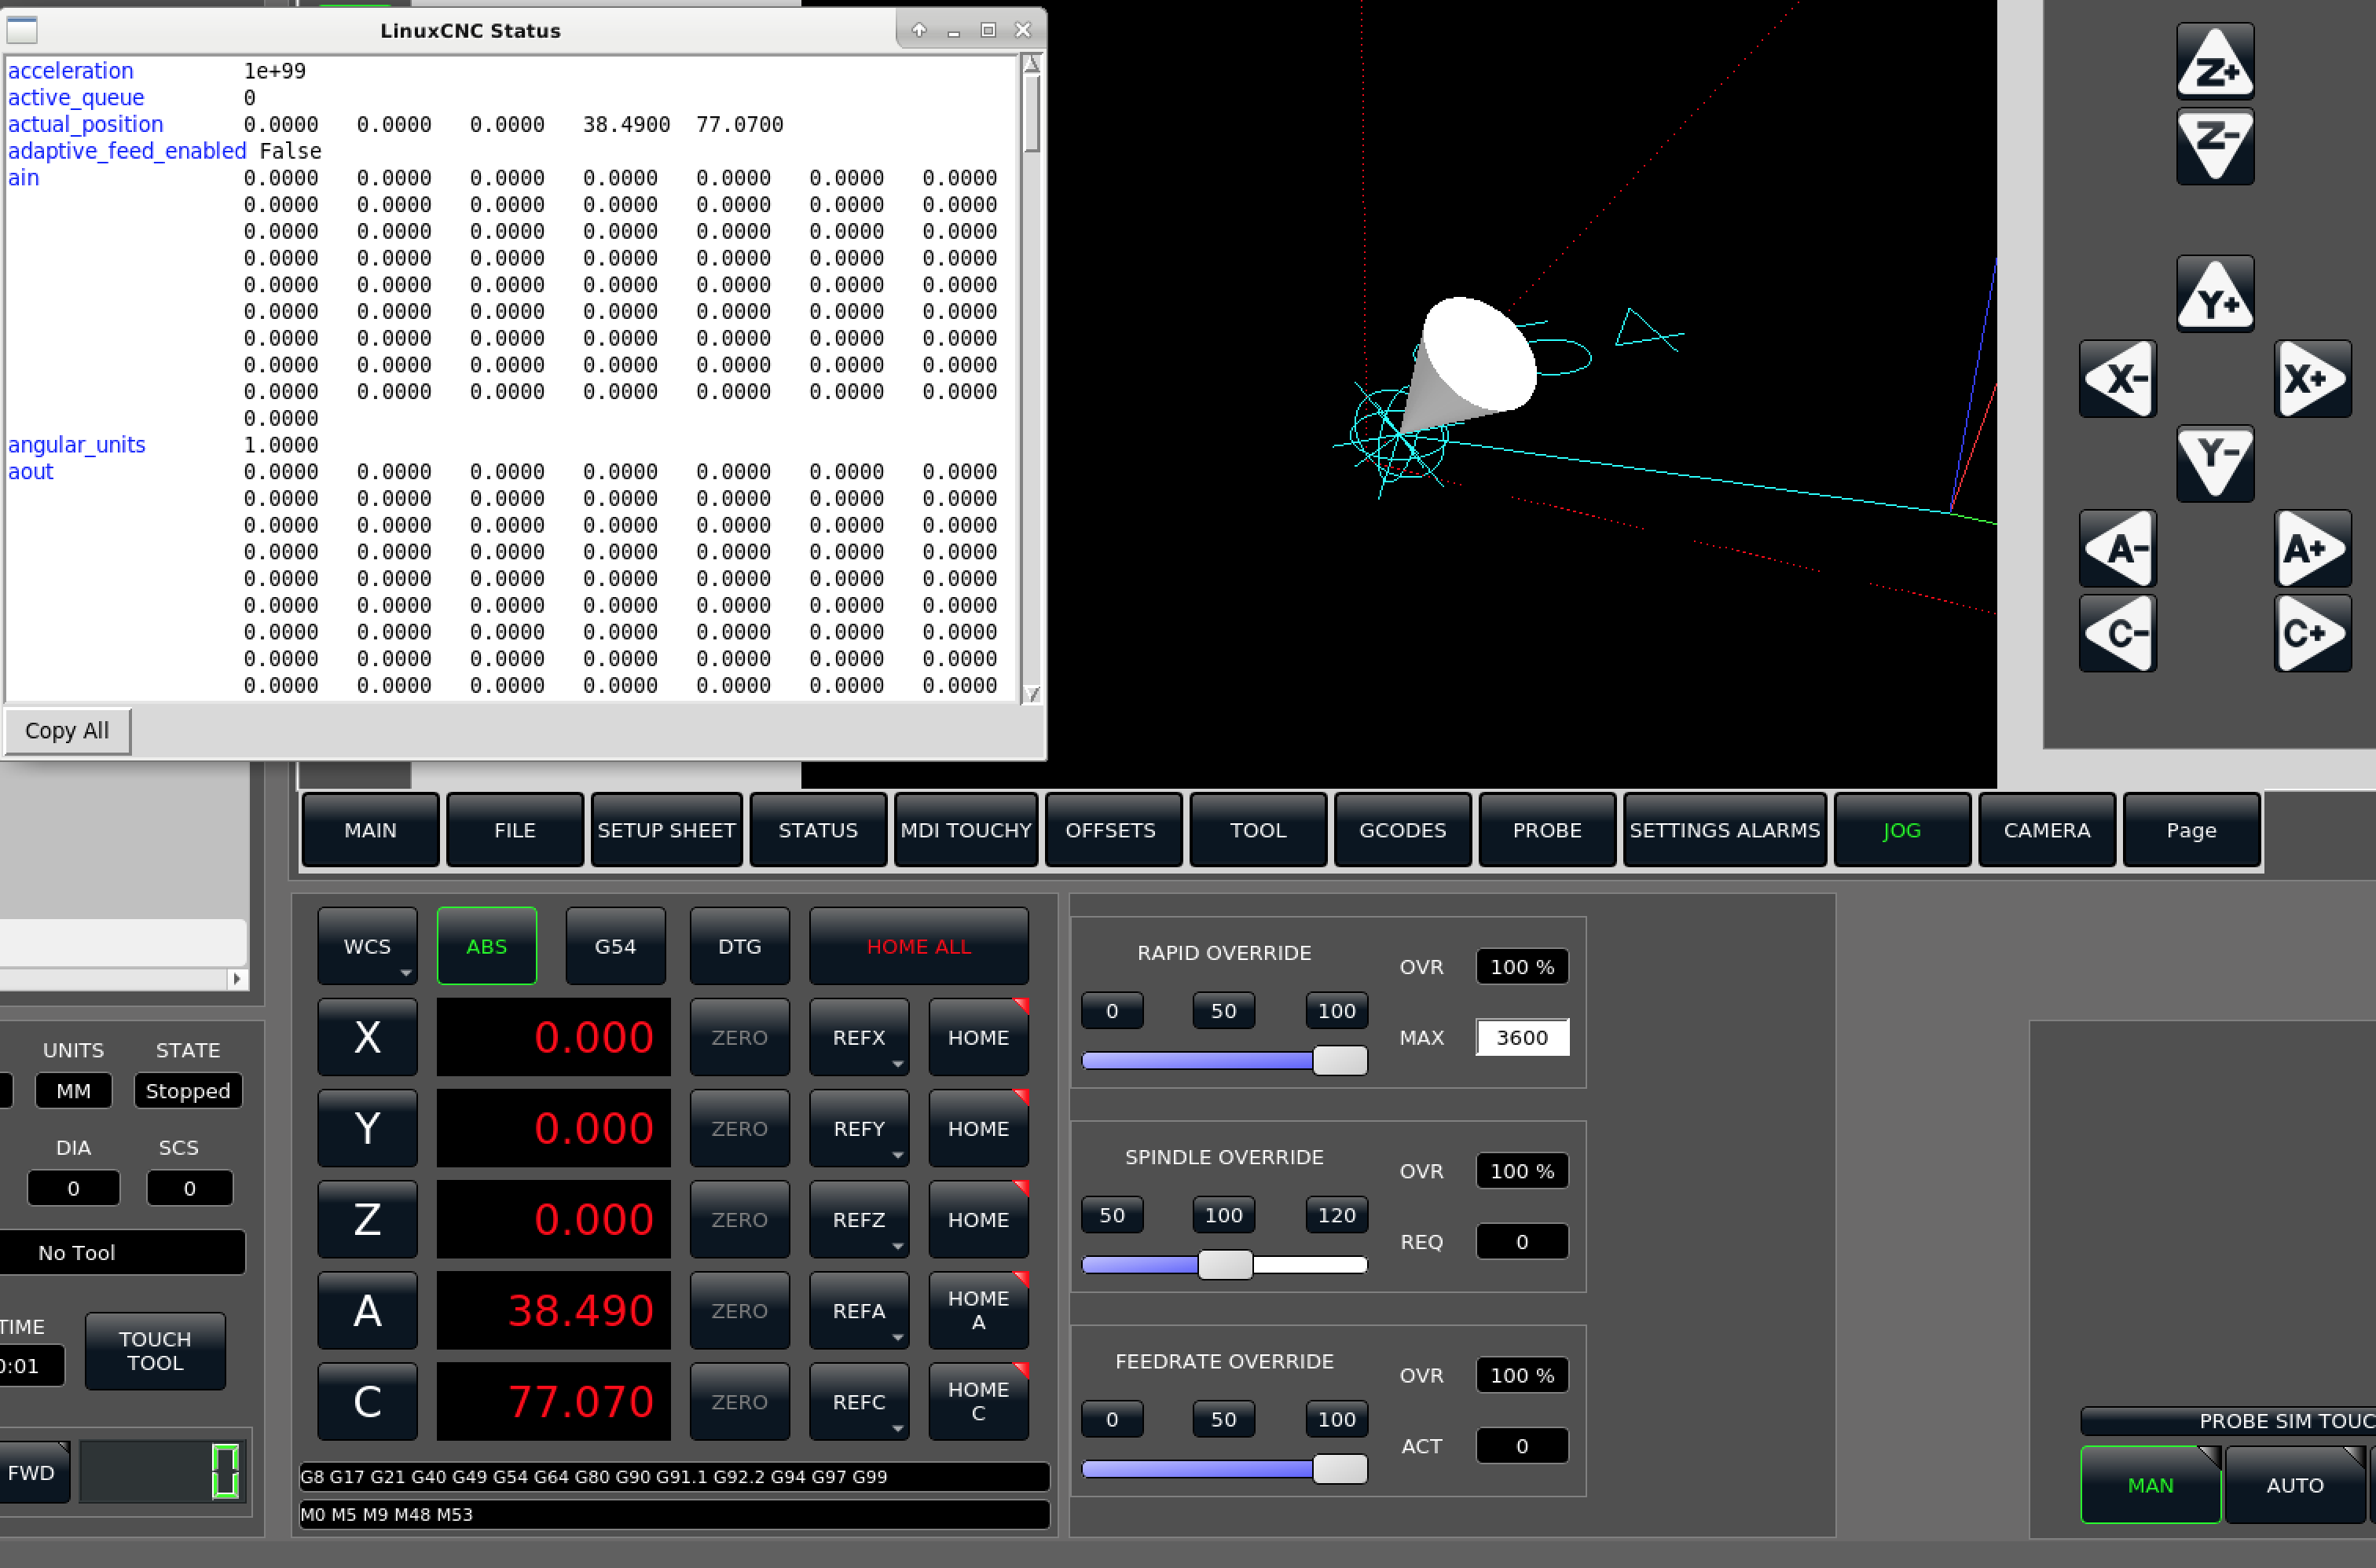Open the TOOL tab

pyautogui.click(x=1258, y=830)
